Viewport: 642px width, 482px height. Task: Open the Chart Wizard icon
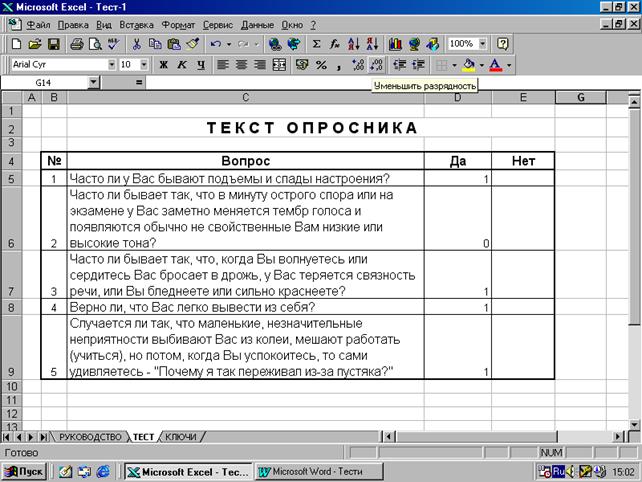pos(394,44)
